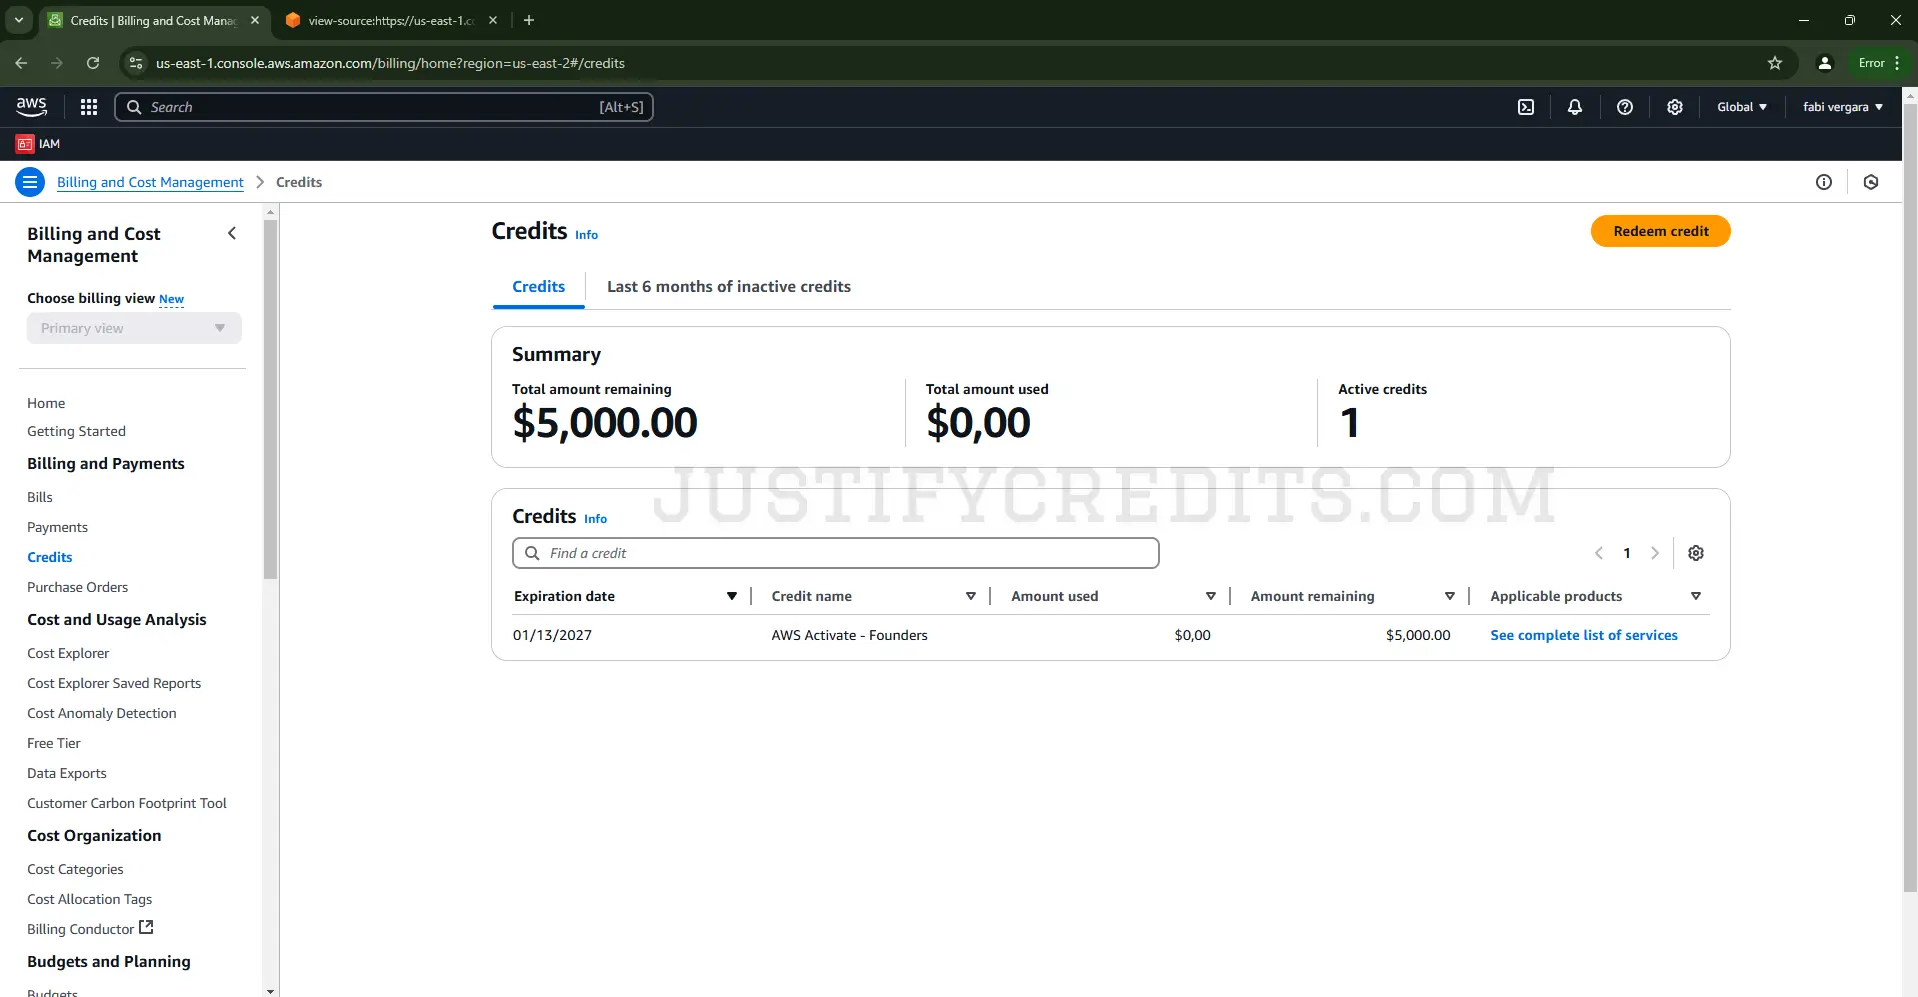Open Cost Categories in the sidebar
1918x997 pixels.
(75, 869)
